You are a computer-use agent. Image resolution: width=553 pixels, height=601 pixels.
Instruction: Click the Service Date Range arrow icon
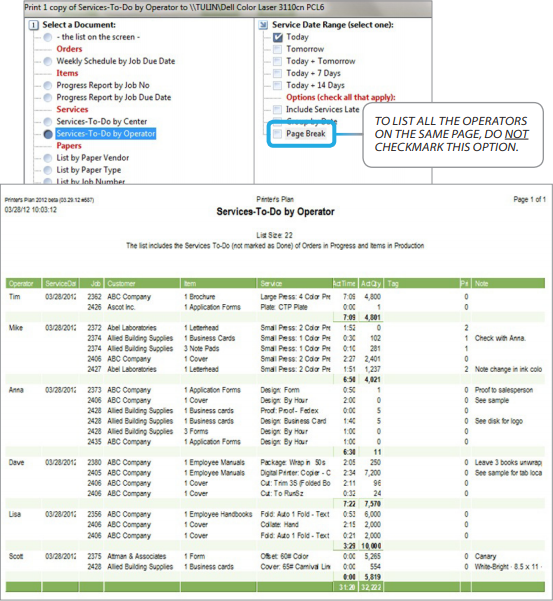pyautogui.click(x=263, y=25)
